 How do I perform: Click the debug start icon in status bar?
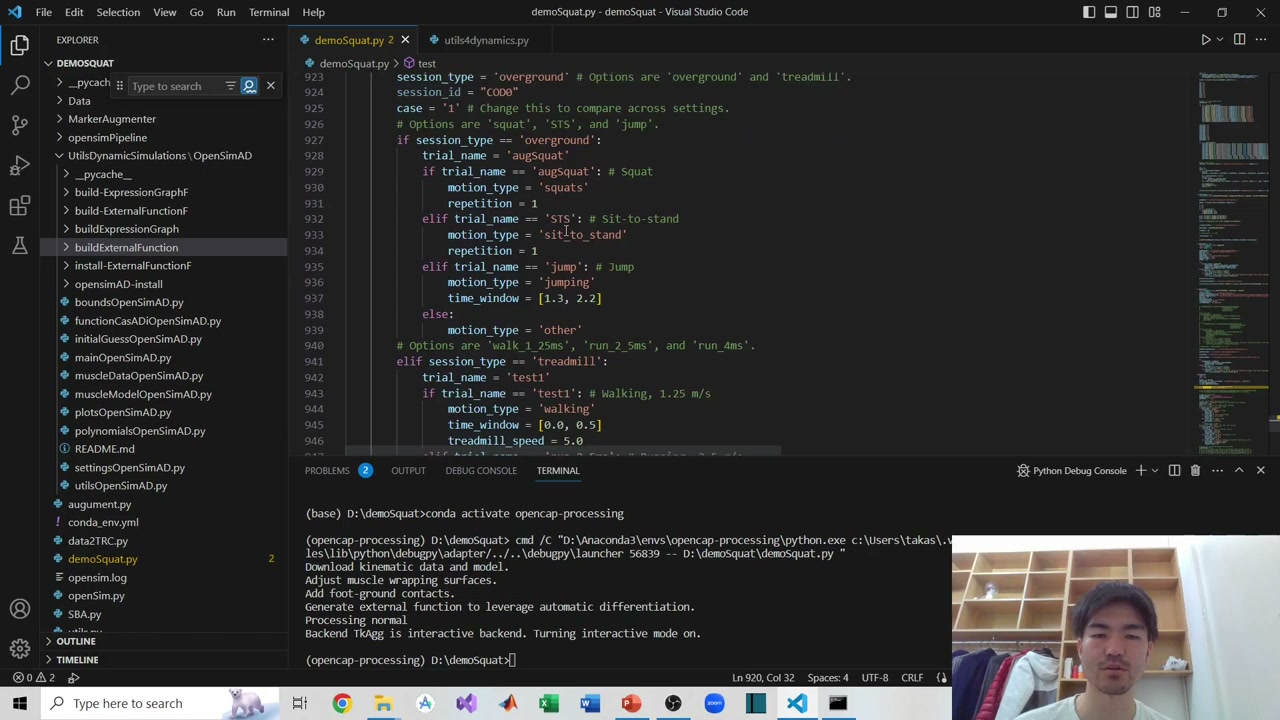73,678
